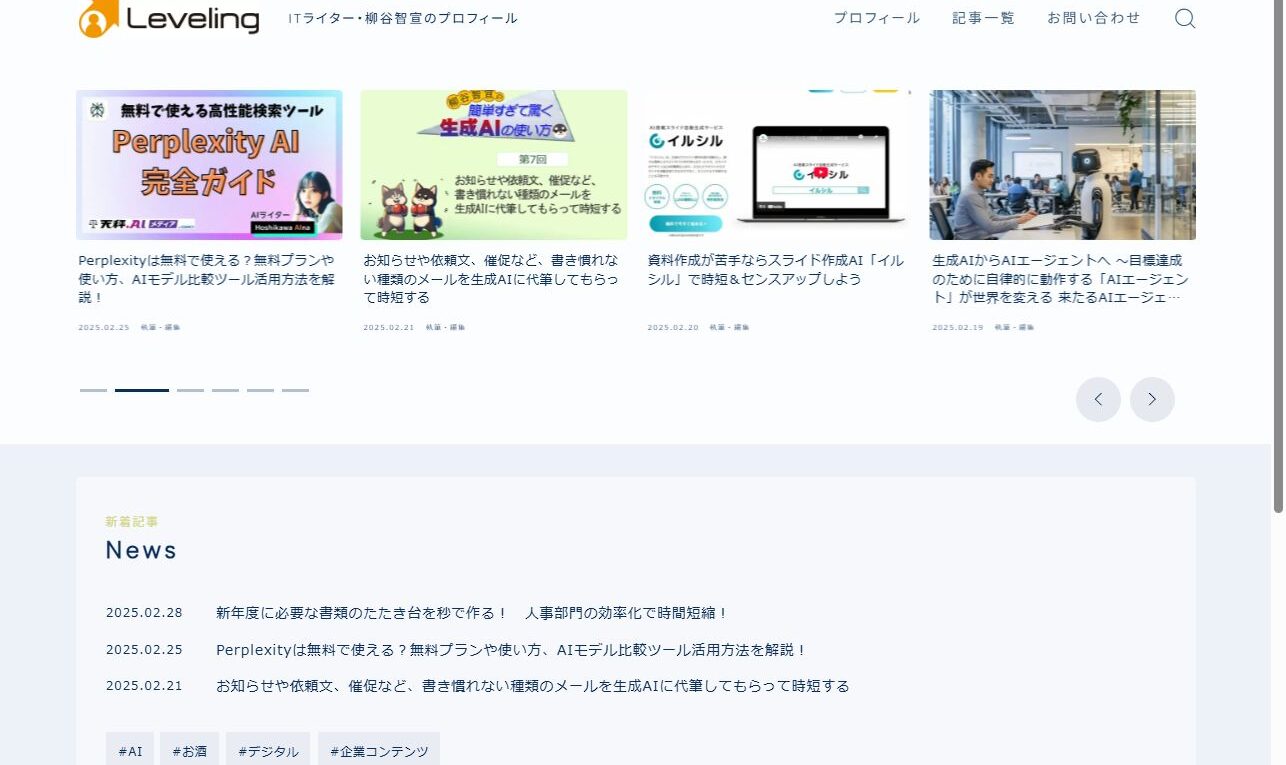This screenshot has width=1286, height=765.
Task: Go to next carousel slide arrow
Action: pyautogui.click(x=1152, y=399)
